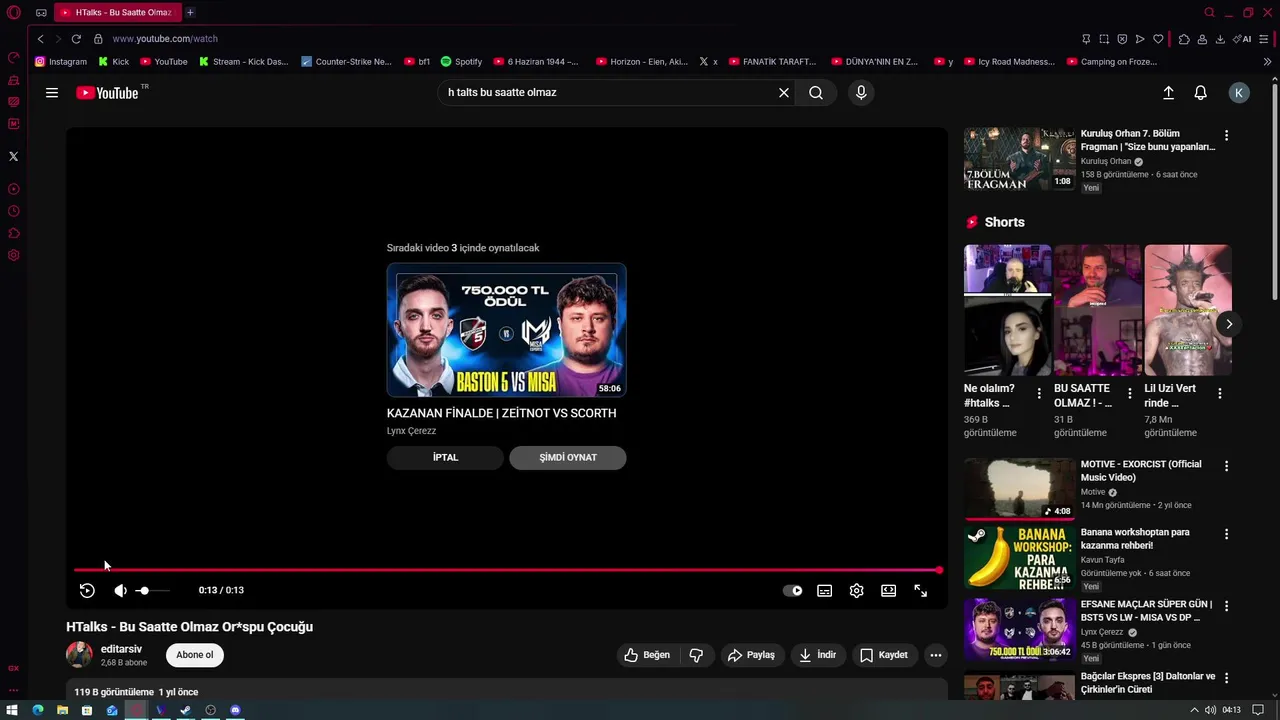The width and height of the screenshot is (1280, 720).
Task: Adjust the volume slider
Action: (x=151, y=591)
